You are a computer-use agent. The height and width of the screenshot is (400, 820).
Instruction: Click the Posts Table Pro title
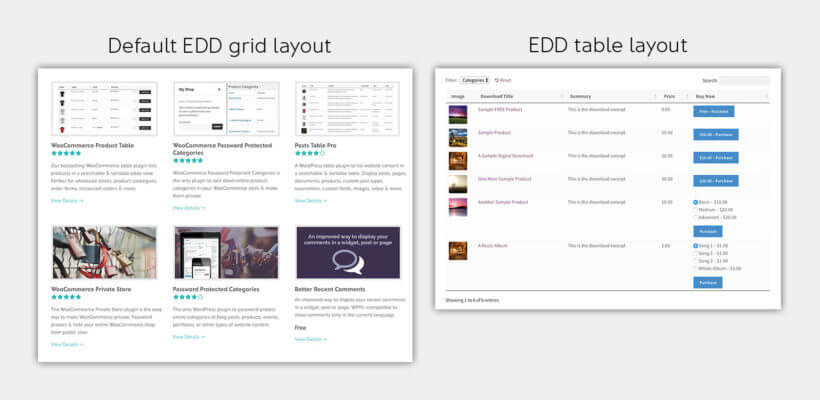[x=315, y=145]
